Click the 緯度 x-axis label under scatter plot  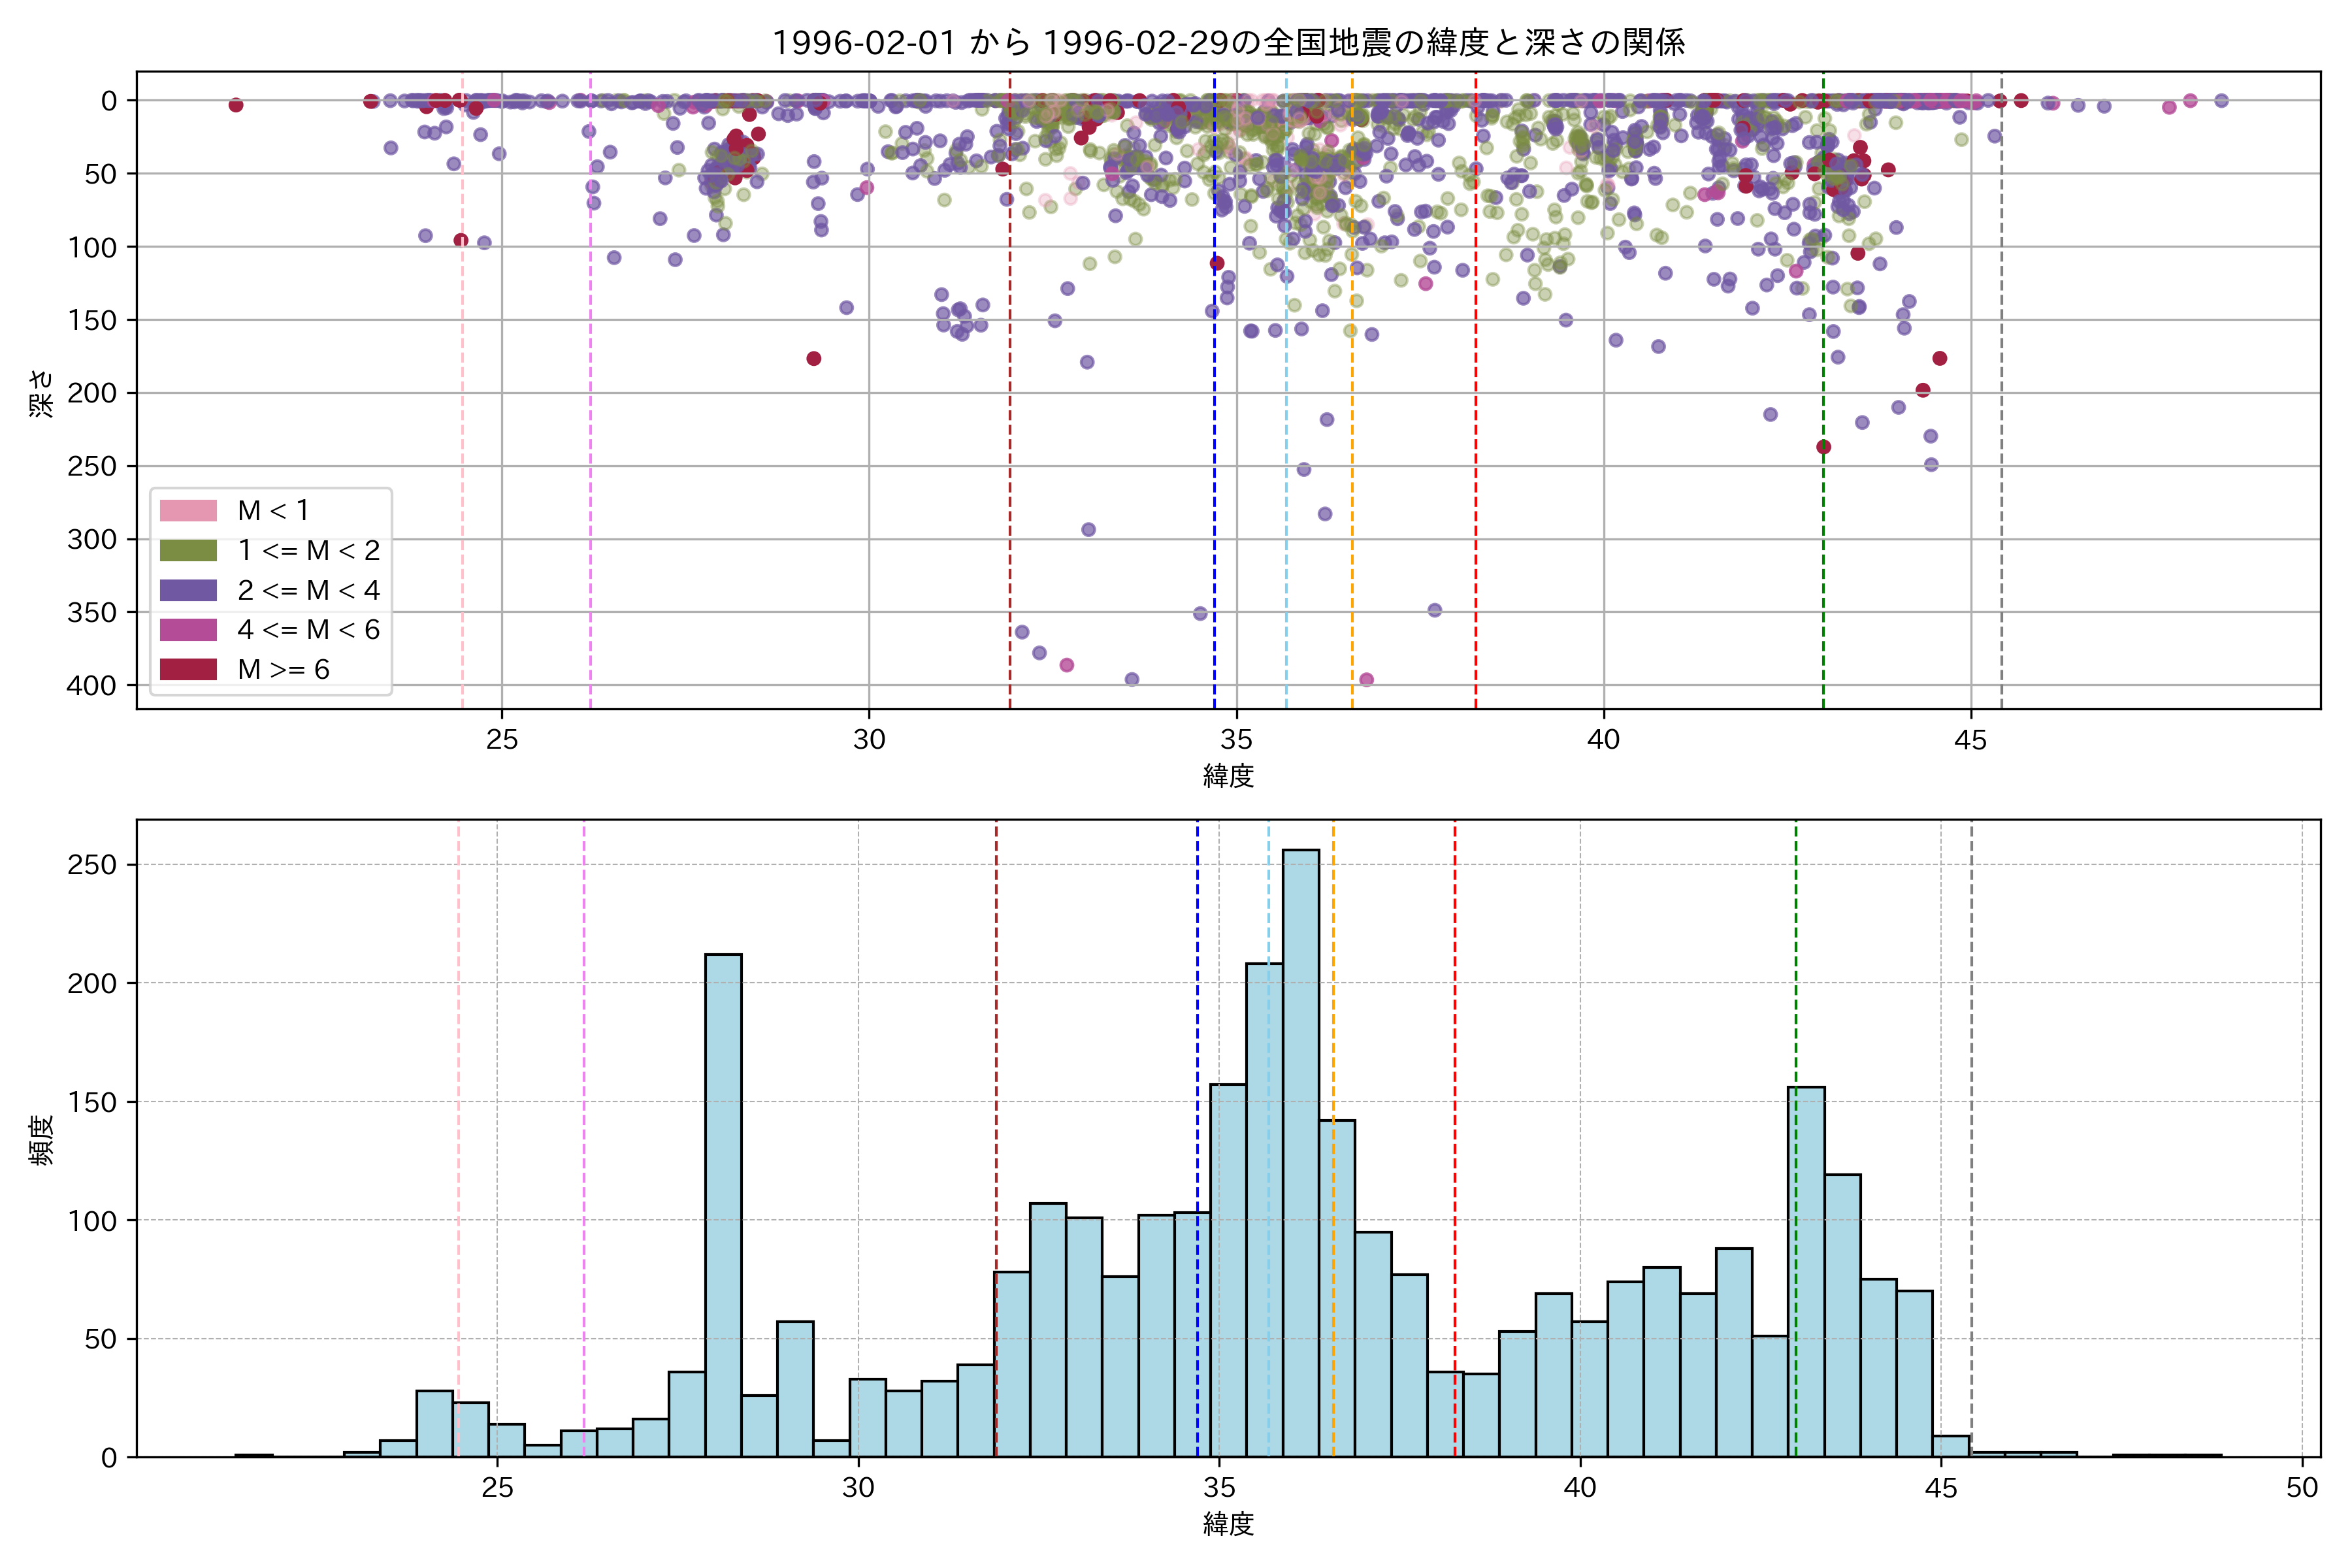(x=1228, y=776)
